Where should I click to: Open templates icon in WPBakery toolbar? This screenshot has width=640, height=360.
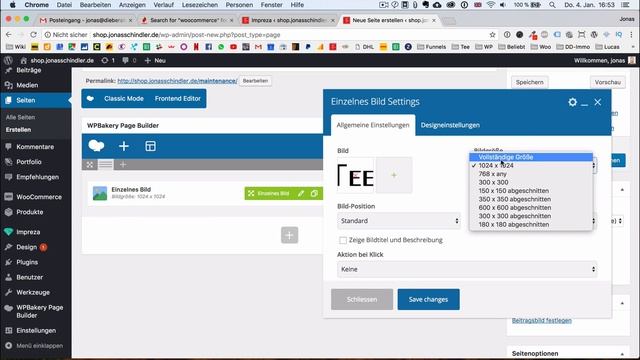click(150, 146)
